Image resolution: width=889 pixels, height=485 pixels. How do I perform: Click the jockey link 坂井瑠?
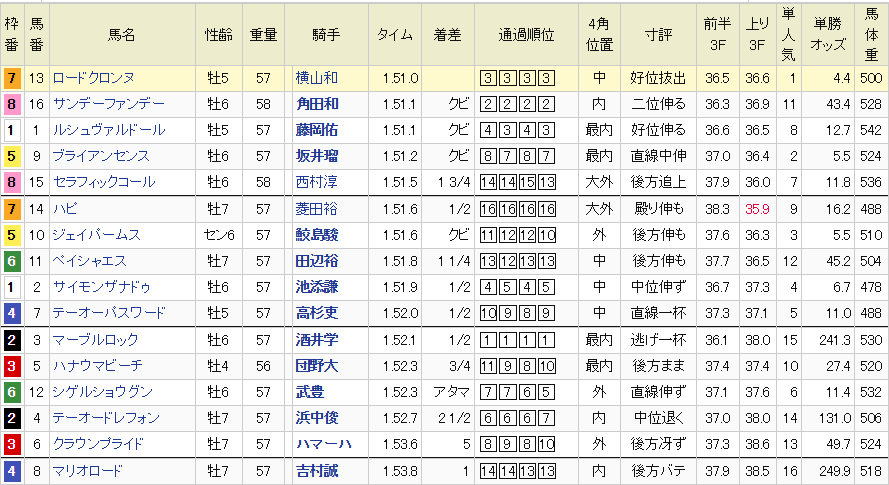(x=316, y=156)
